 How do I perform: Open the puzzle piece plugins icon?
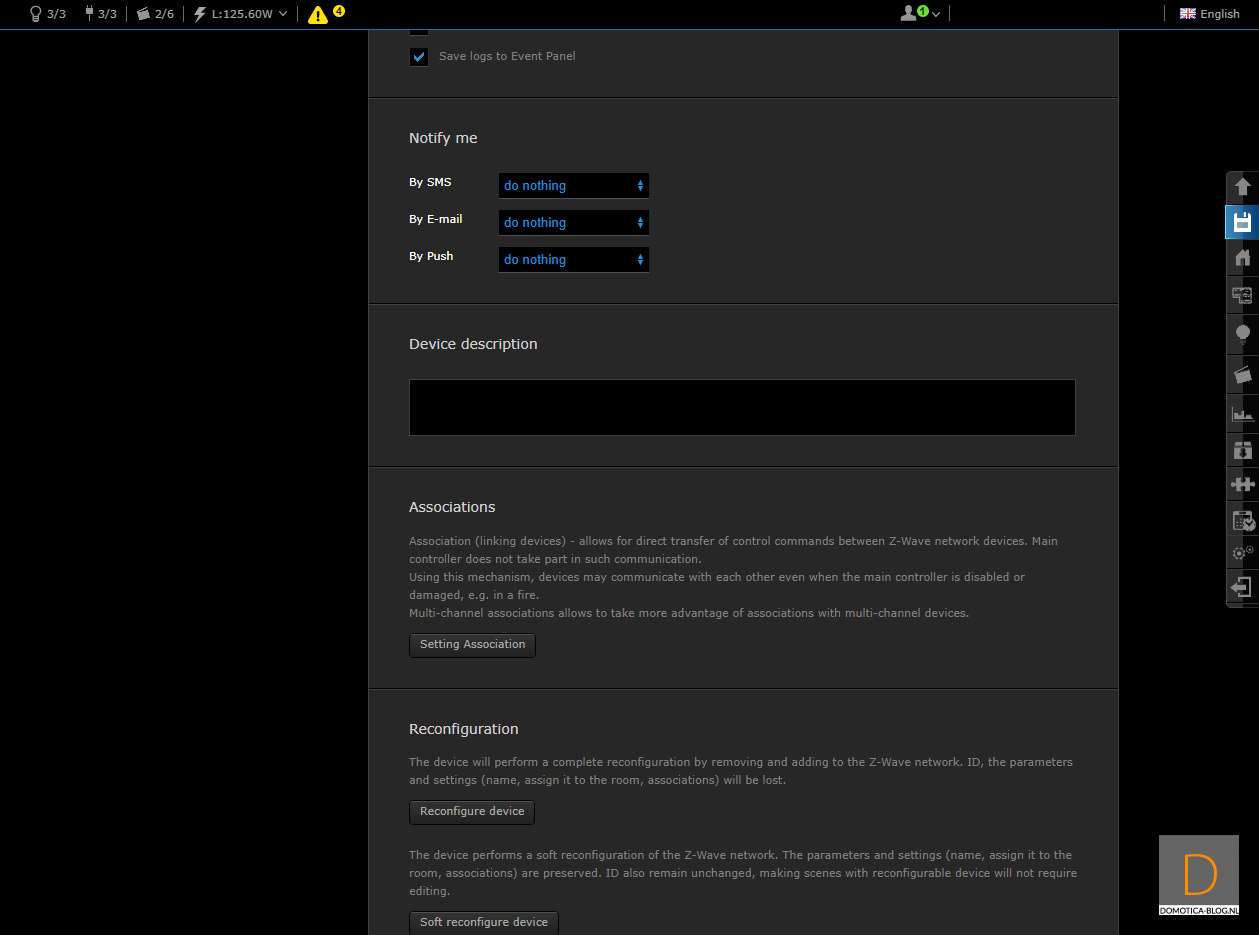point(1242,484)
